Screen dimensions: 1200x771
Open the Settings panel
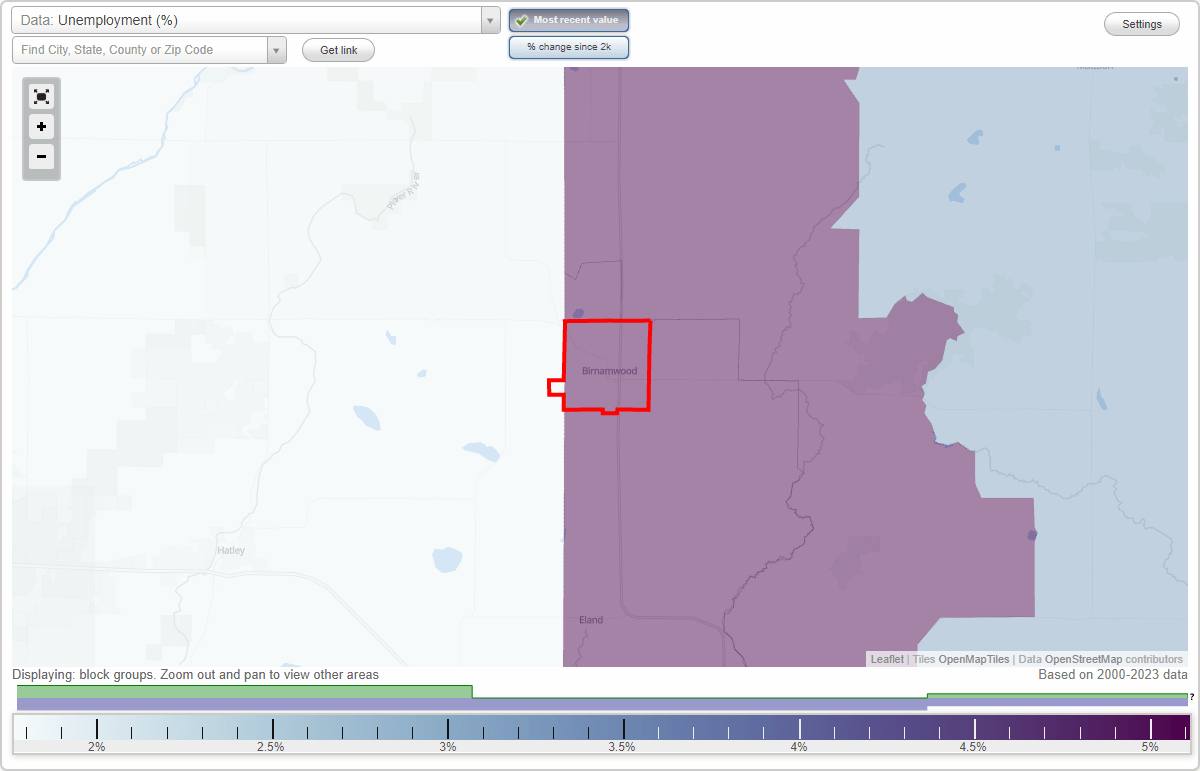[1141, 23]
